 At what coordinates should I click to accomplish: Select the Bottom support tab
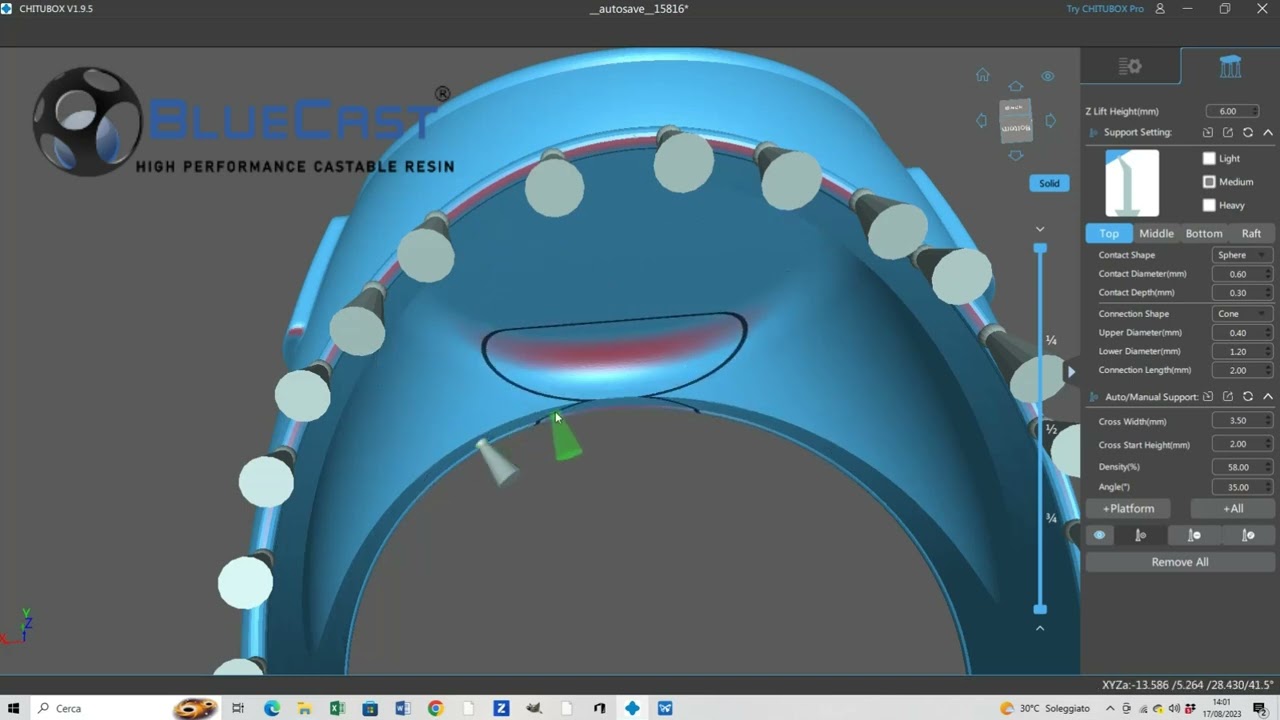1204,233
